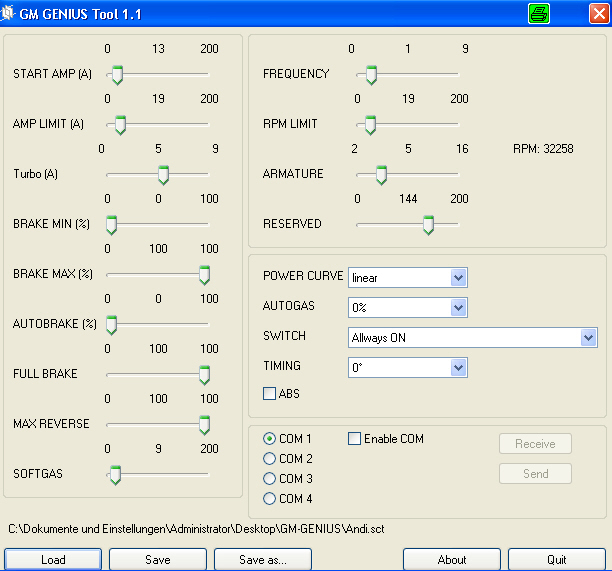The width and height of the screenshot is (612, 571).
Task: Click the RESERVED slider thumb
Action: 428,225
